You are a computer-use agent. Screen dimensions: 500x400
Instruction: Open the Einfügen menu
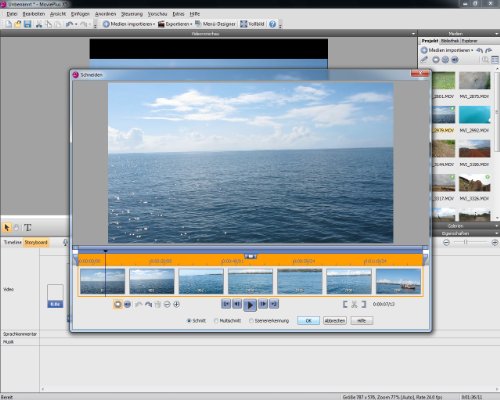(80, 14)
